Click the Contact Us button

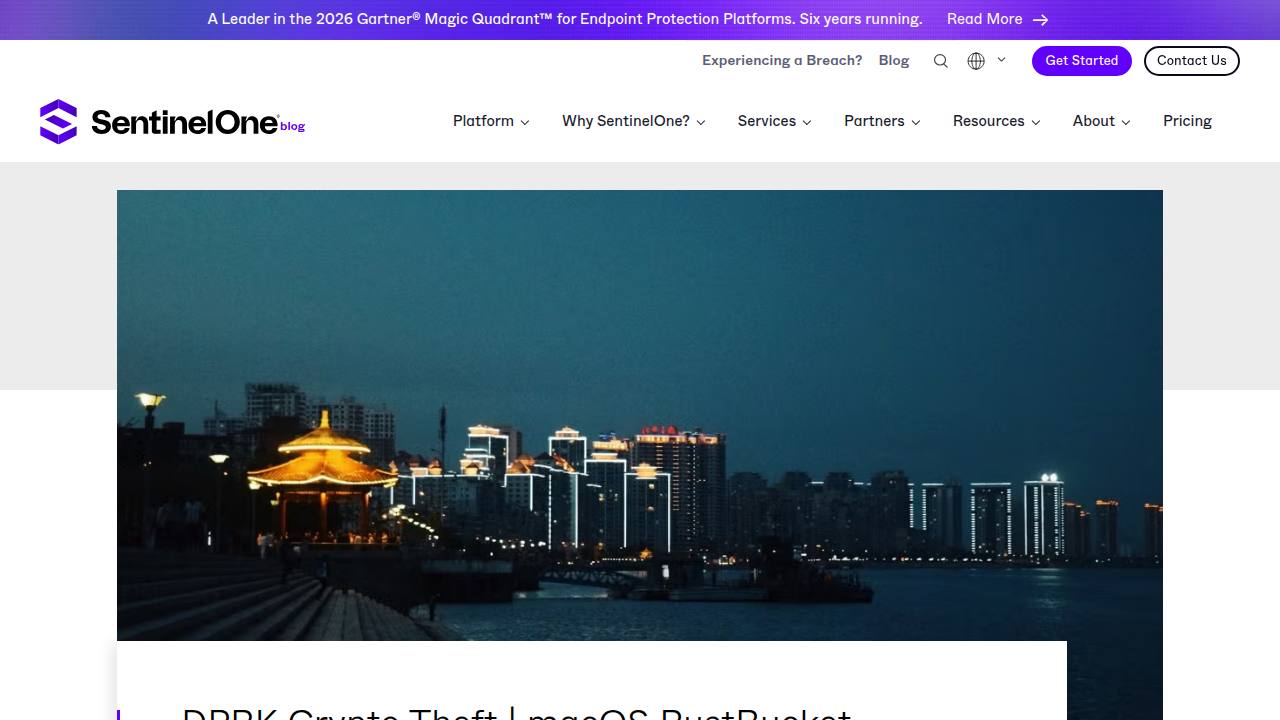[x=1192, y=61]
